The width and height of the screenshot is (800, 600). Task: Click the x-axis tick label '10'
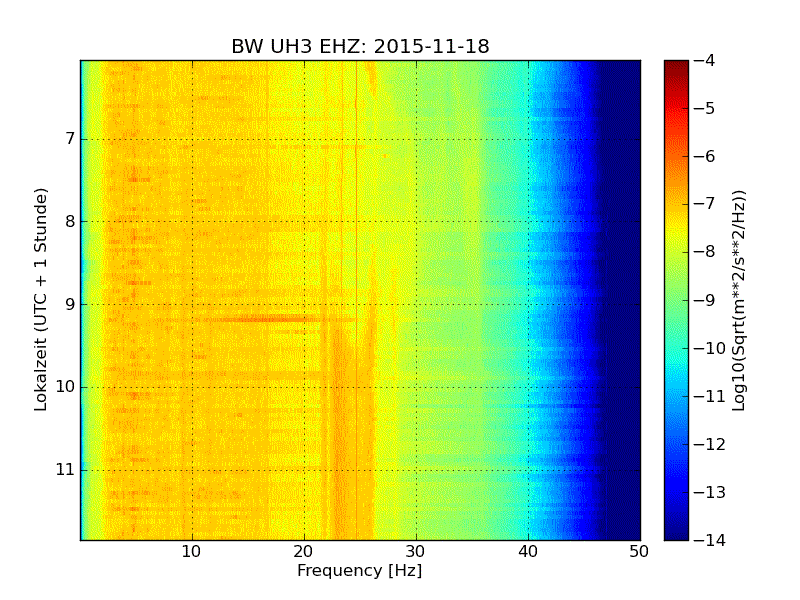[192, 552]
